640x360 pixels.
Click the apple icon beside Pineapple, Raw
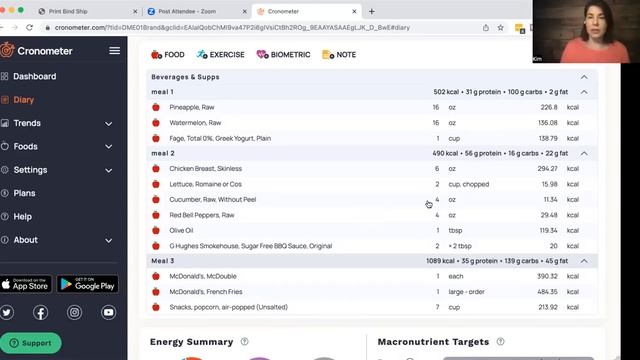pyautogui.click(x=156, y=107)
